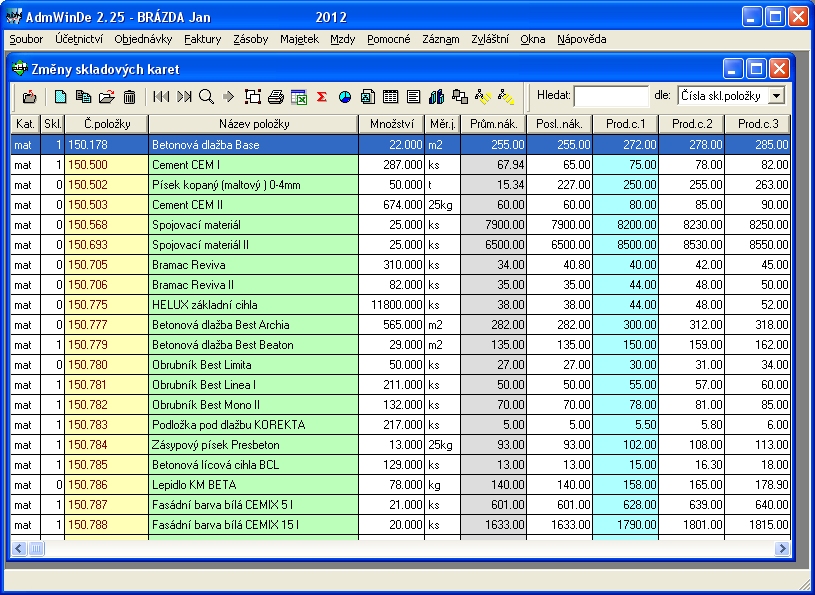Click the gray right-arrow toolbar icon
Image resolution: width=815 pixels, height=595 pixels.
tap(228, 97)
